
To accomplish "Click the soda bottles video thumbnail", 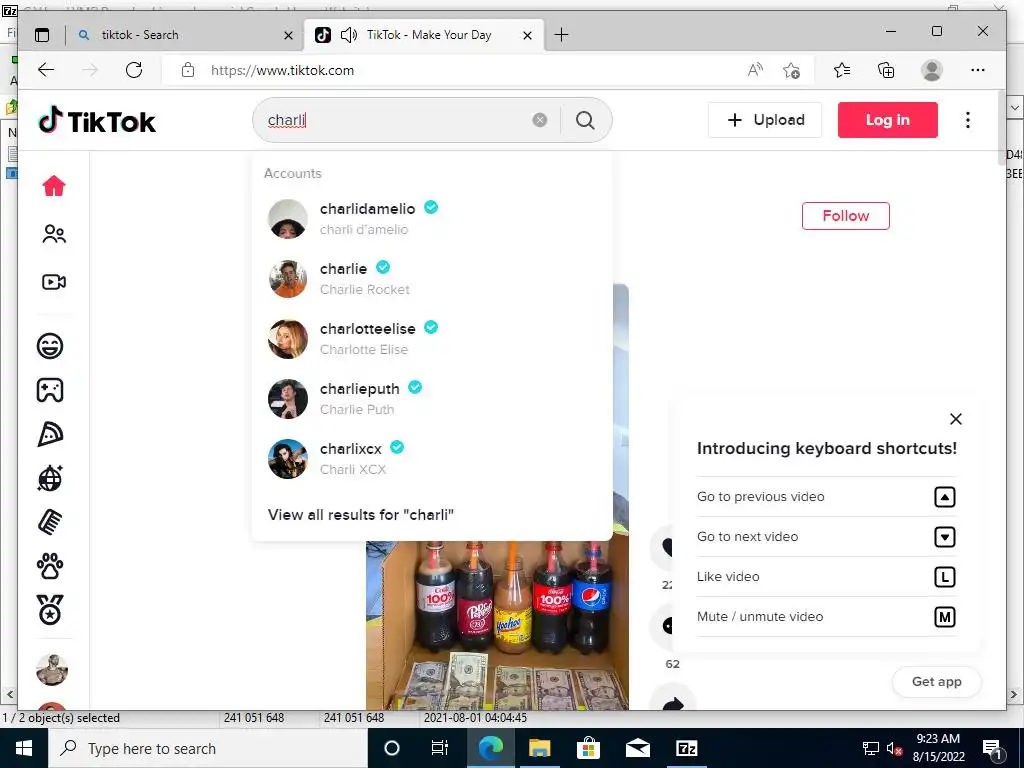I will [x=497, y=626].
